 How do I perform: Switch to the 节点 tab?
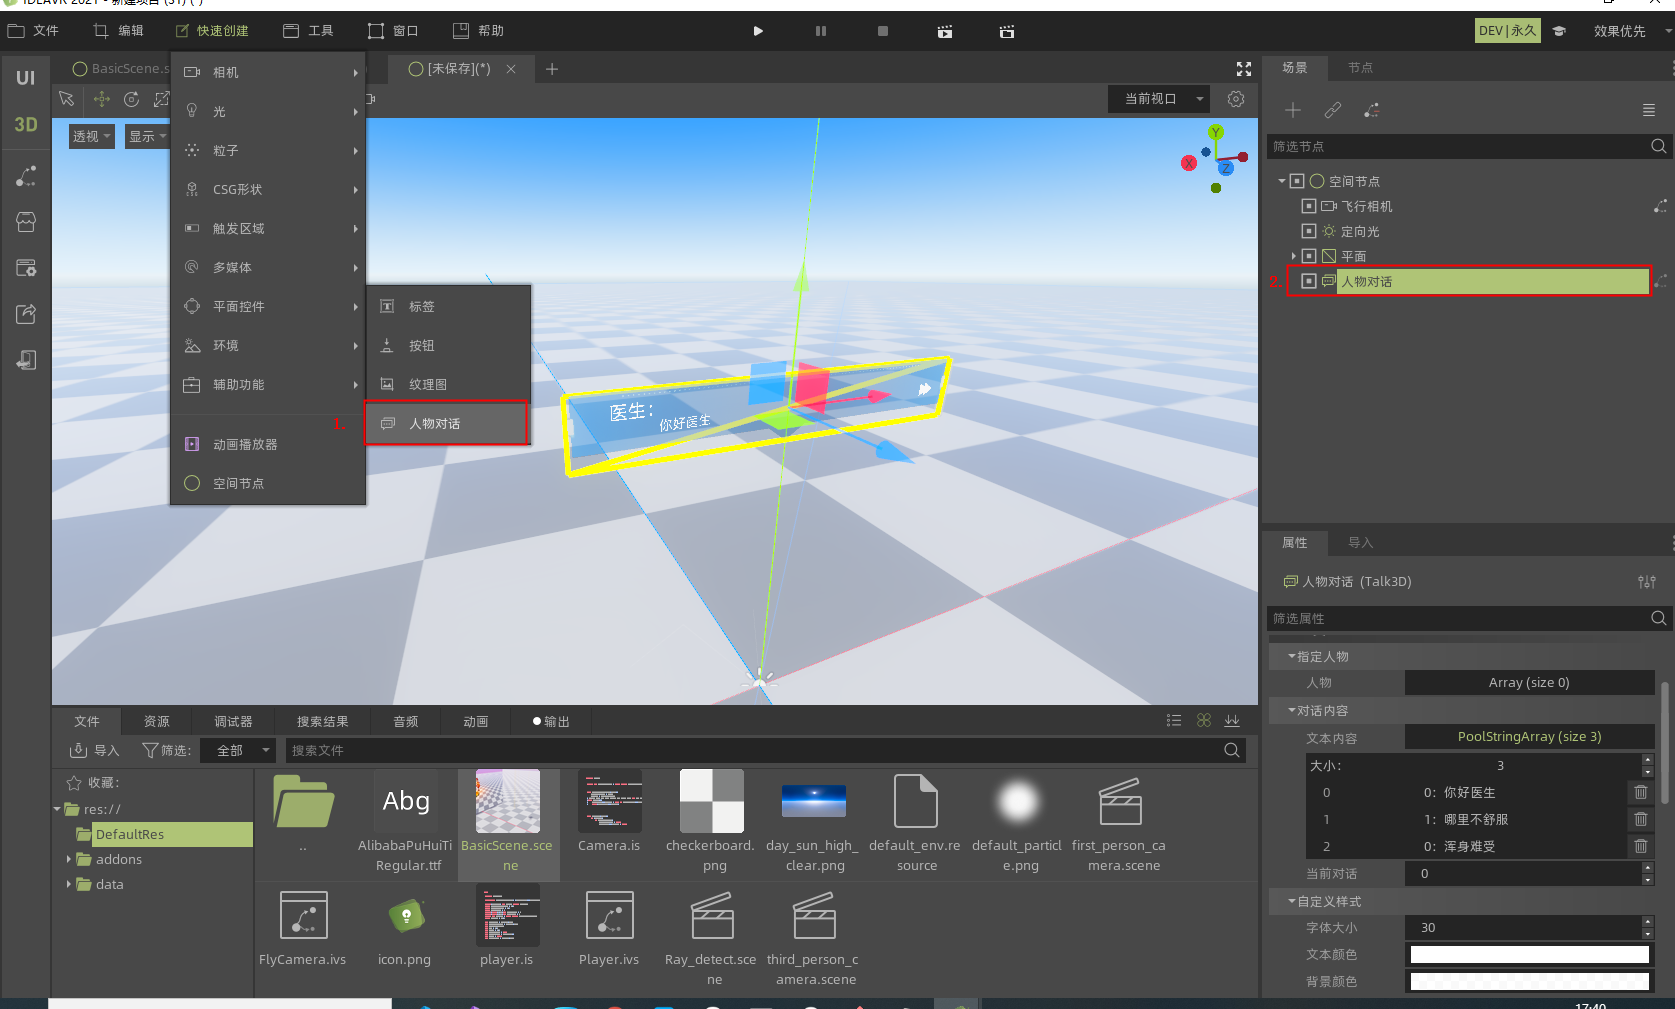[1360, 68]
